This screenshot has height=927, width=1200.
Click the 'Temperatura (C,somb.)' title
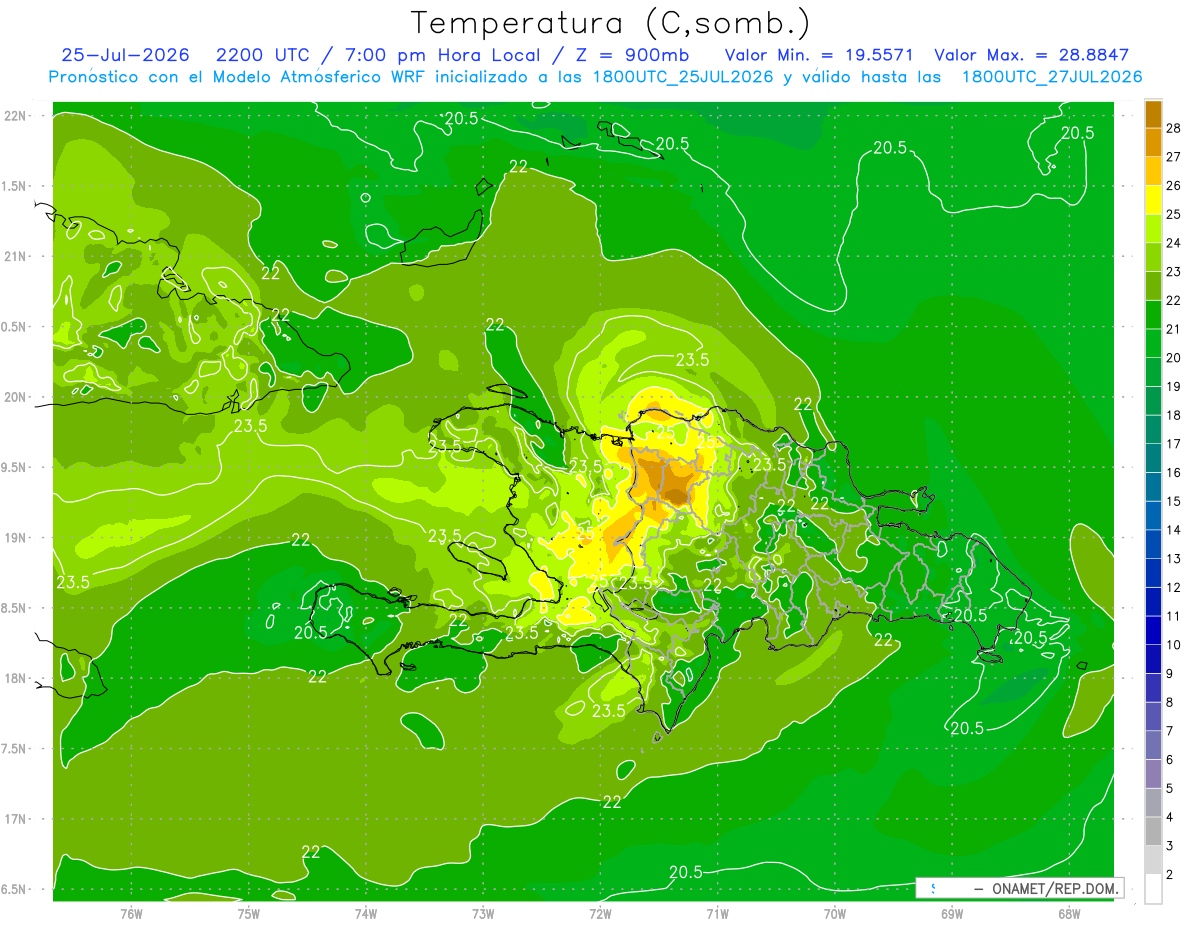point(611,23)
